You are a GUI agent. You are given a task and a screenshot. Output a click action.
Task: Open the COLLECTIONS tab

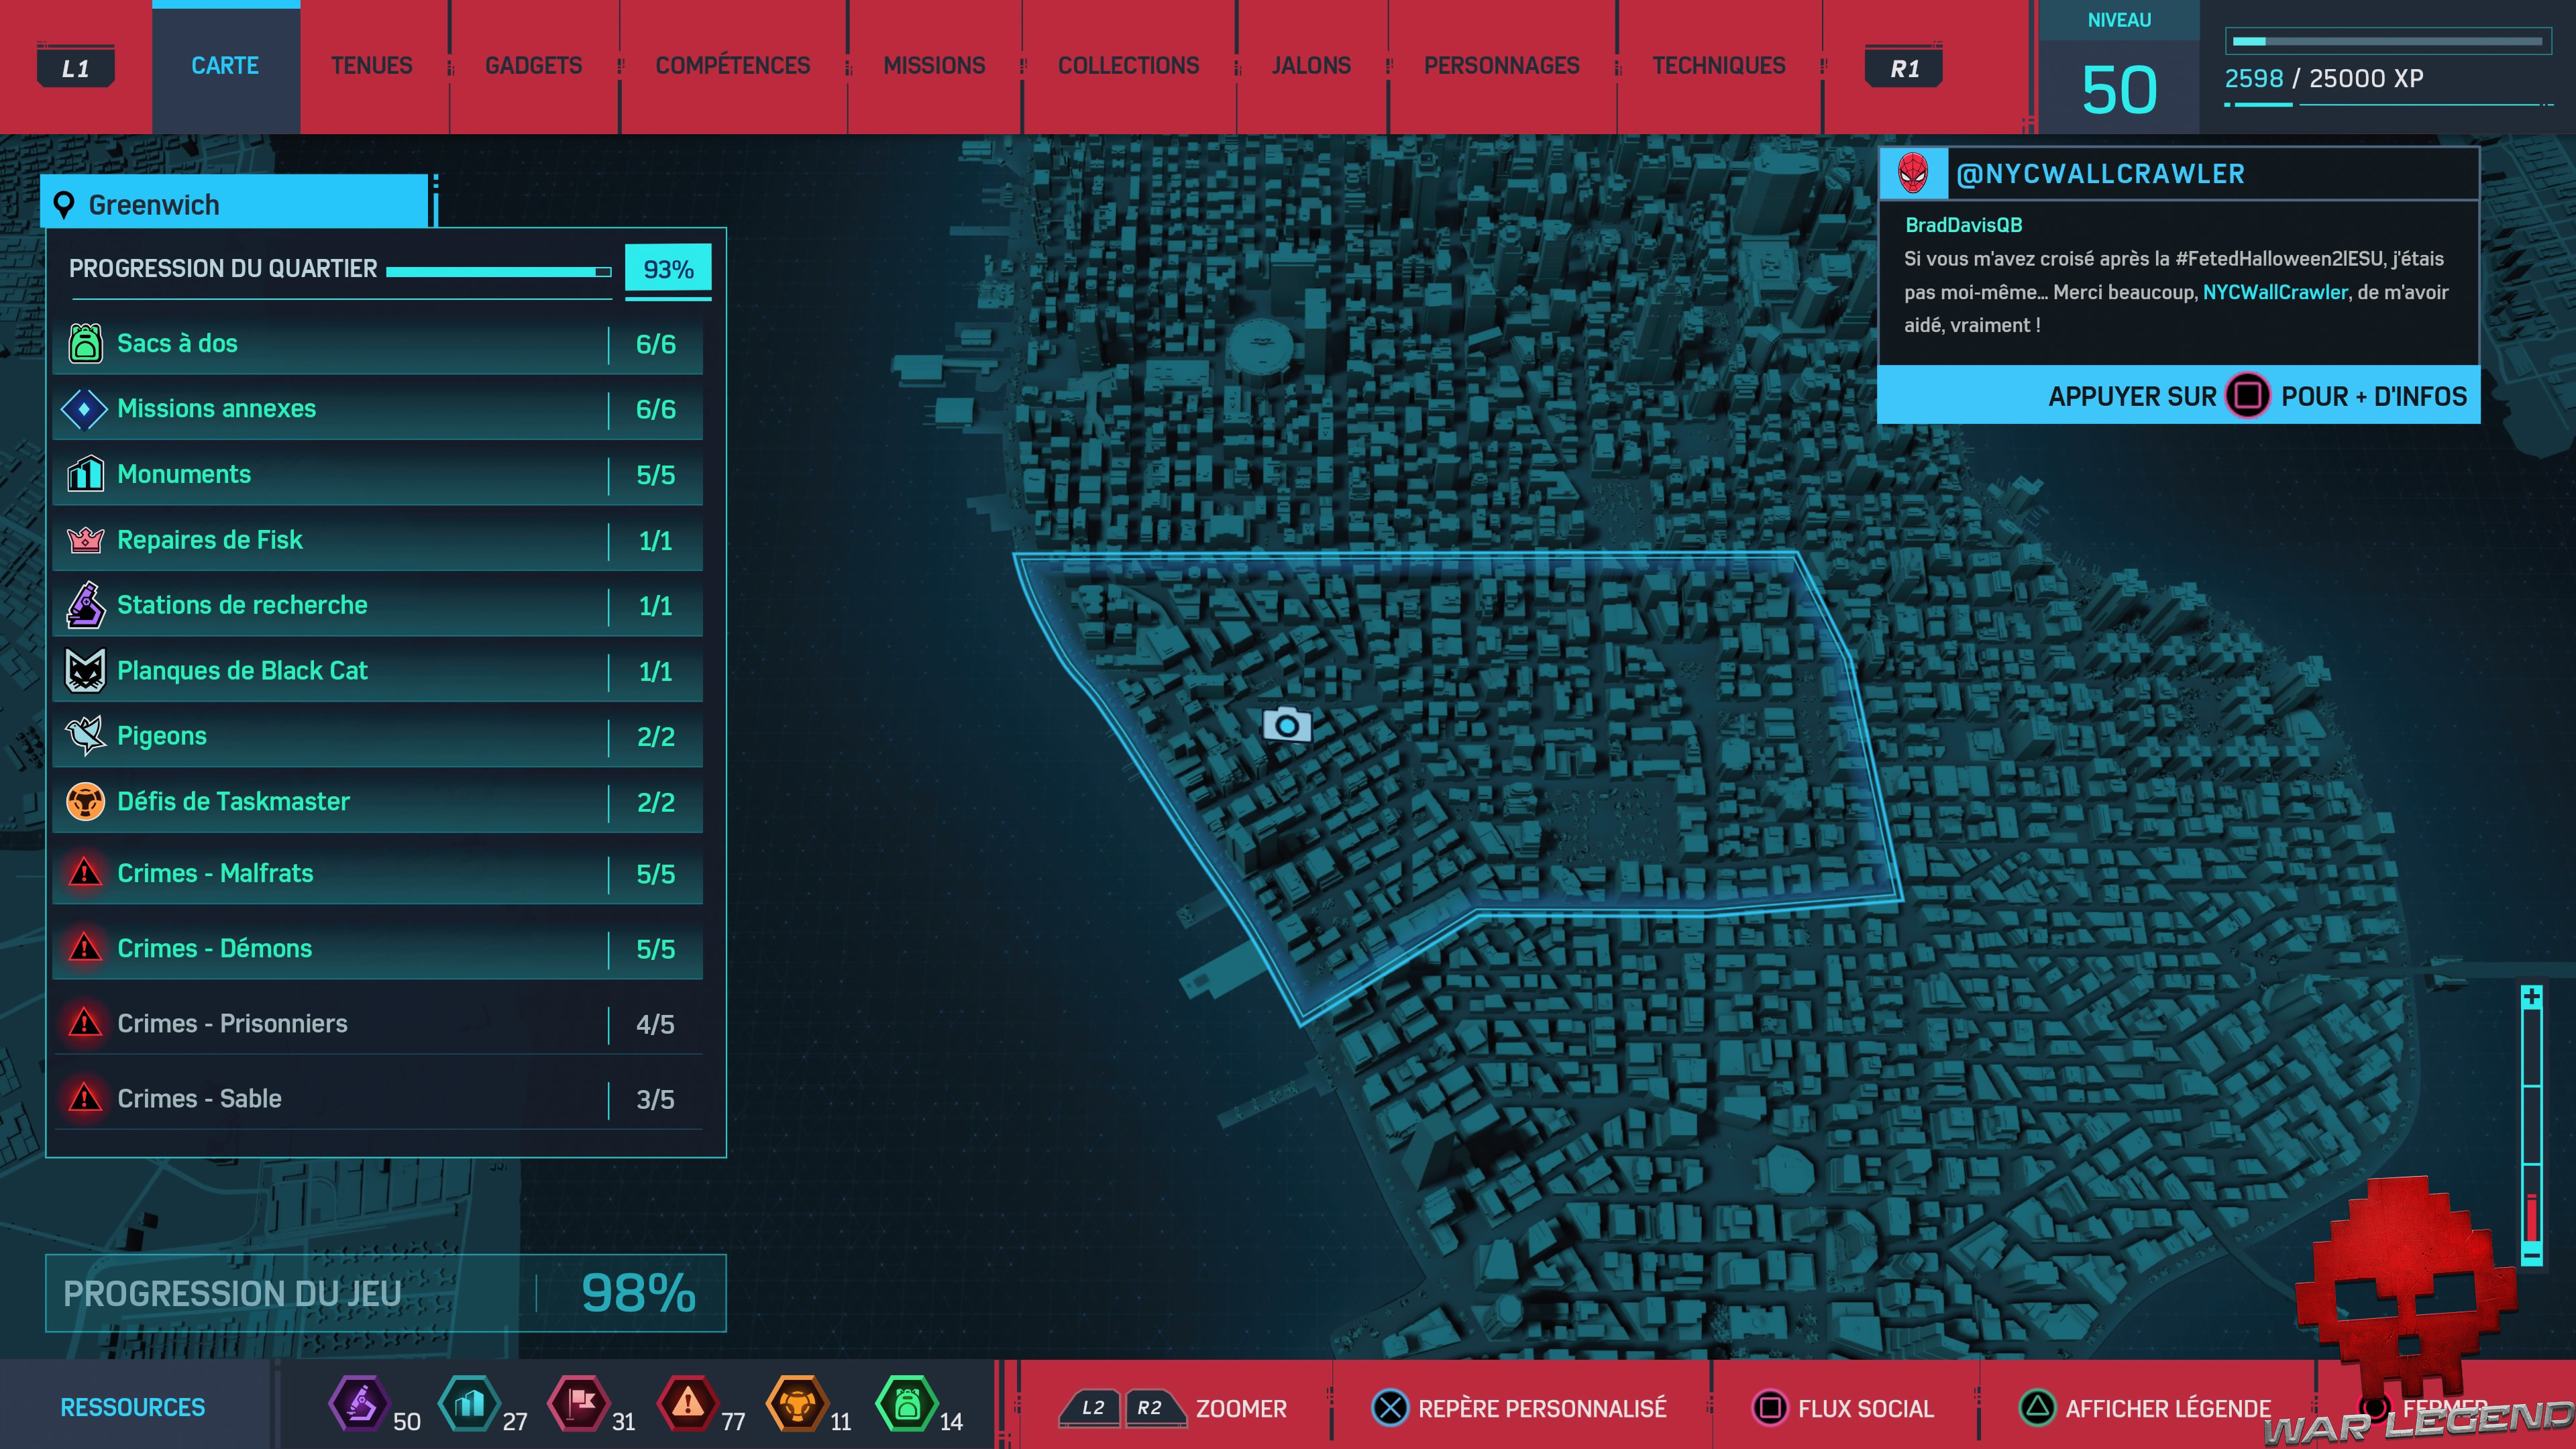(x=1128, y=66)
